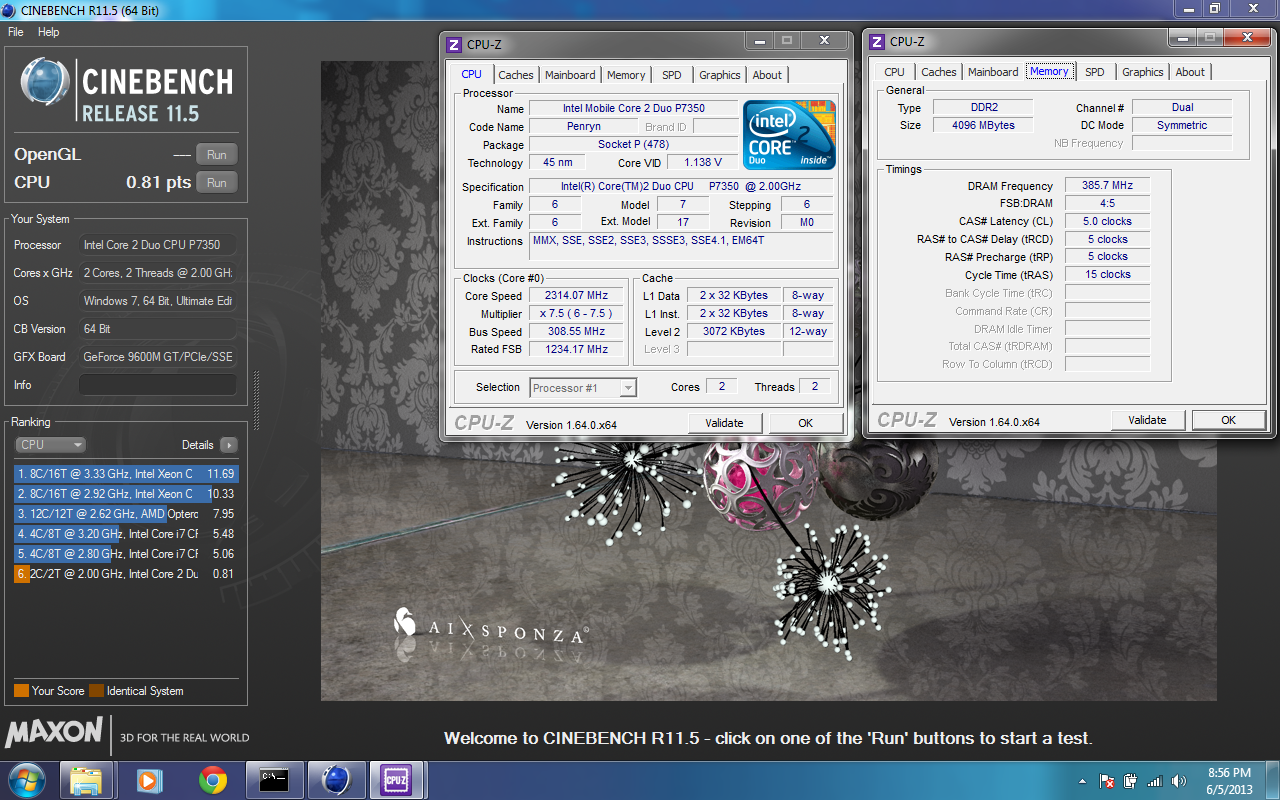Click Validate in the left CPU-Z window

pos(725,423)
